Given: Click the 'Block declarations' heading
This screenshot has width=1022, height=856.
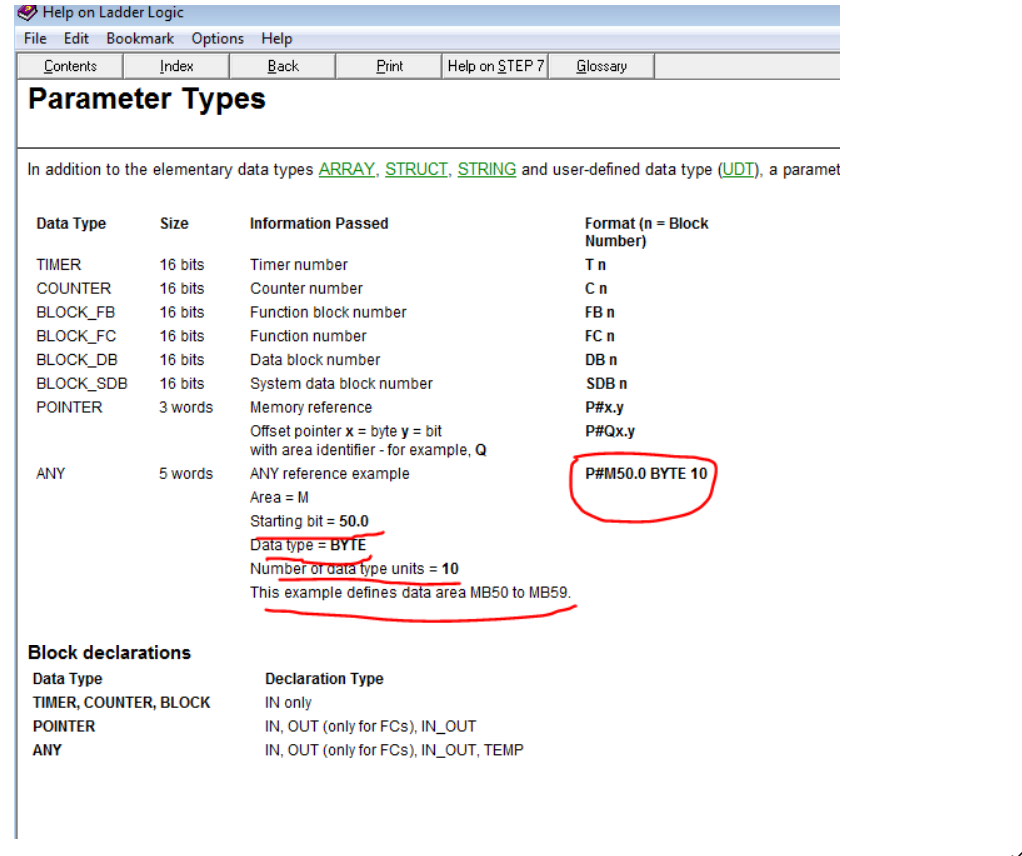Looking at the screenshot, I should (x=110, y=653).
